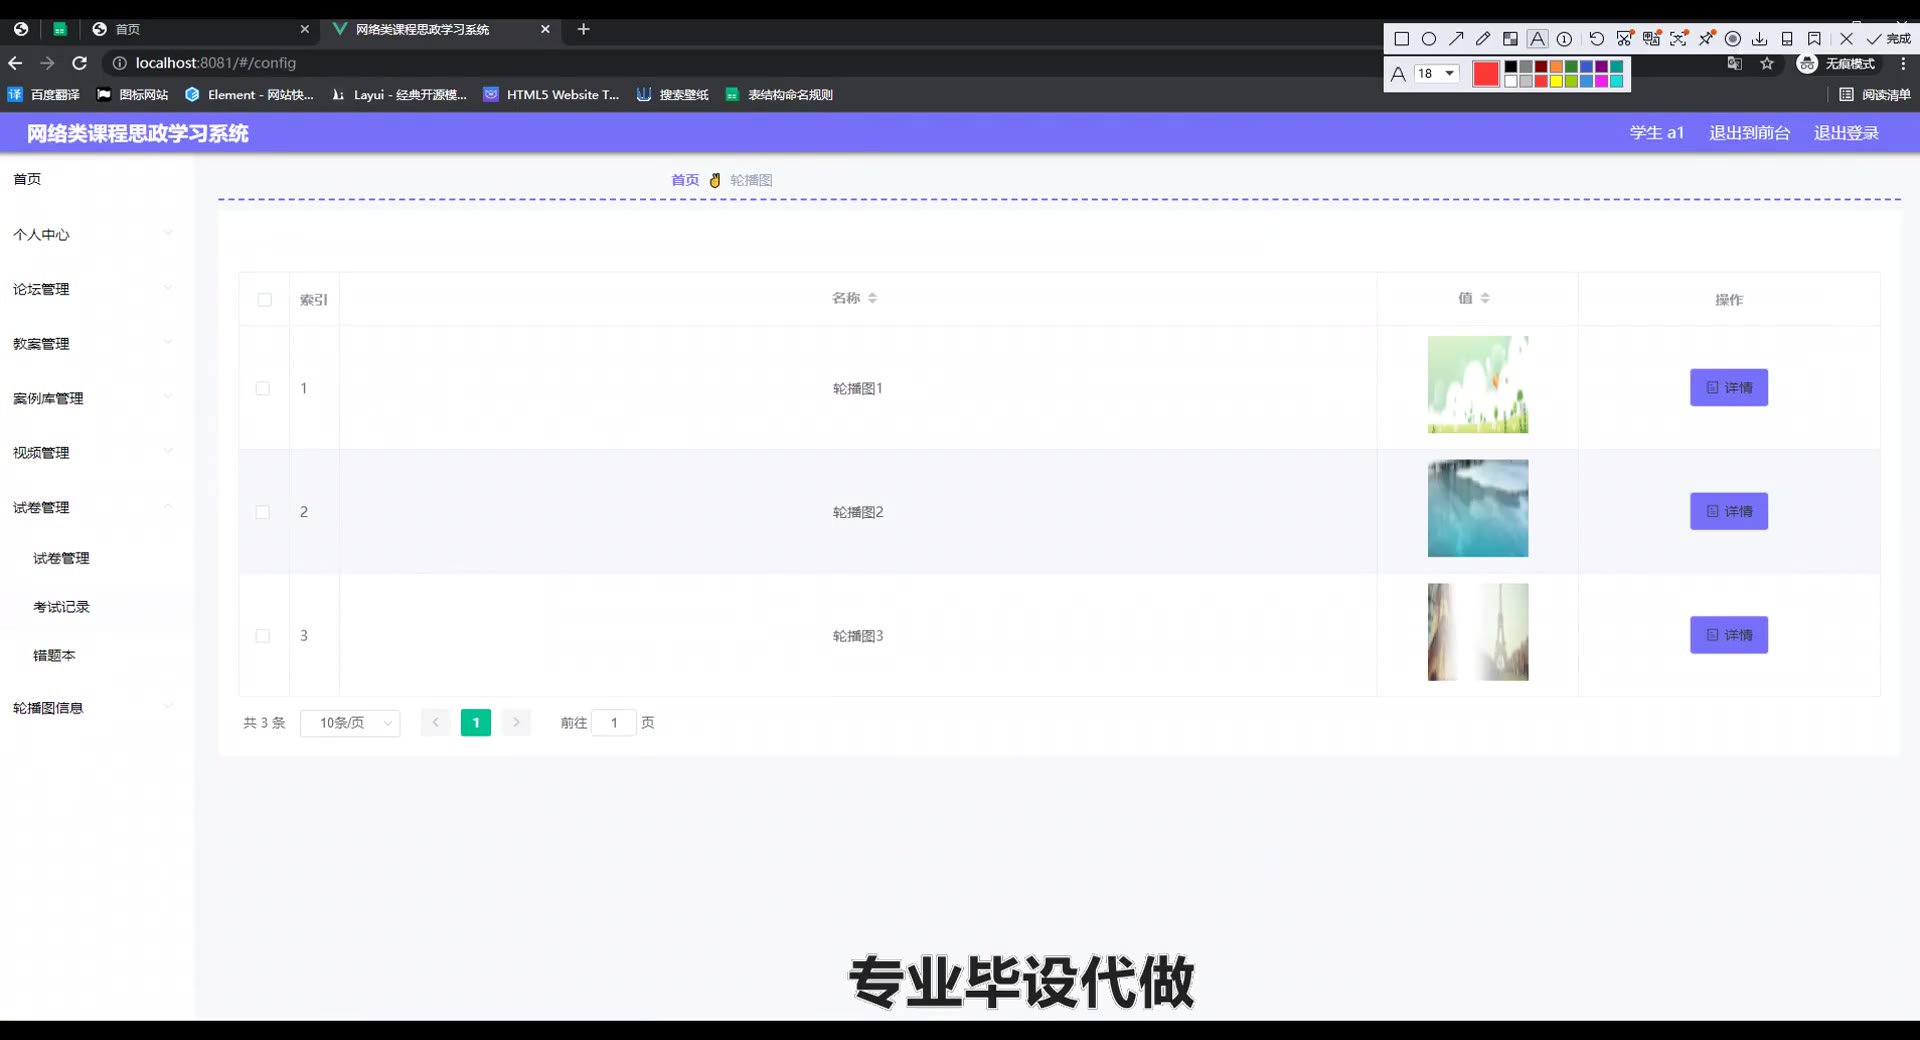Click the 首页 breadcrumb link
This screenshot has width=1920, height=1040.
click(x=685, y=180)
